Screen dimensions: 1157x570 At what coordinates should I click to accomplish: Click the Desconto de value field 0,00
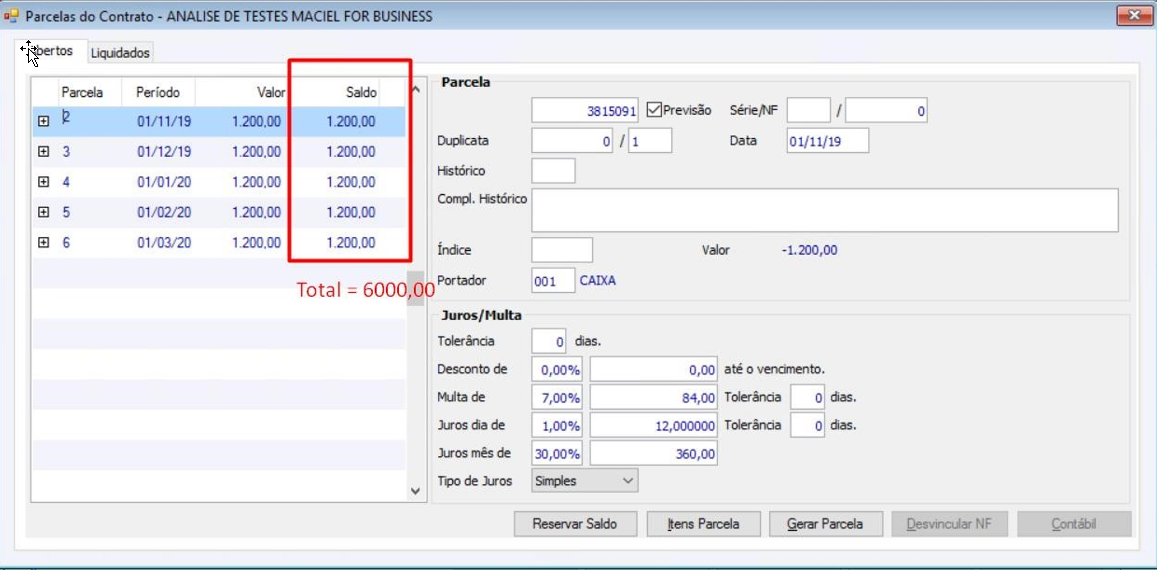[x=654, y=368]
